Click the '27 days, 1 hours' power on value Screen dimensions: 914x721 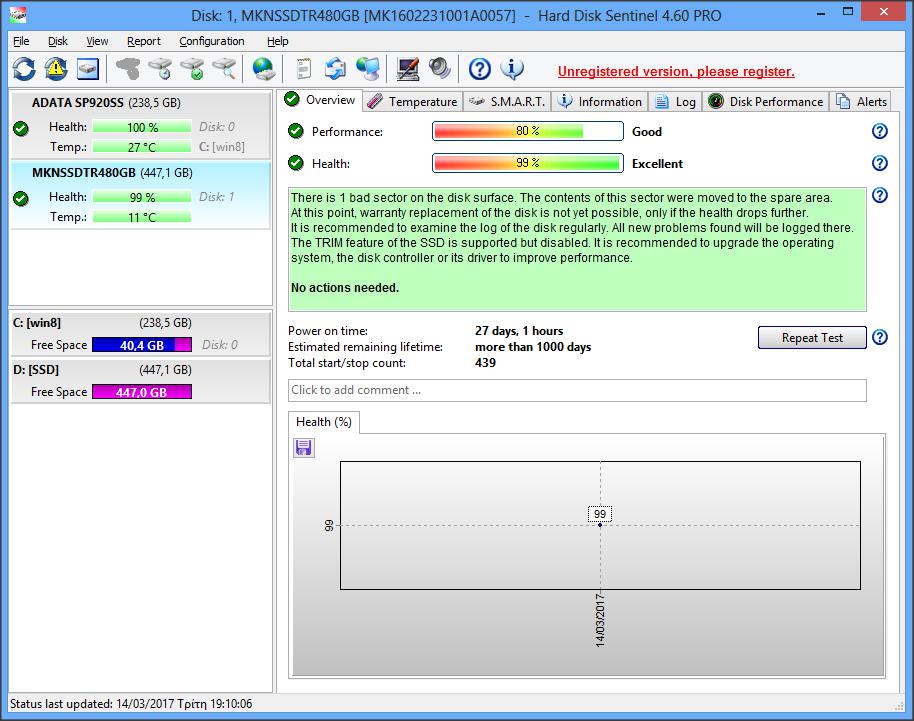[x=519, y=330]
